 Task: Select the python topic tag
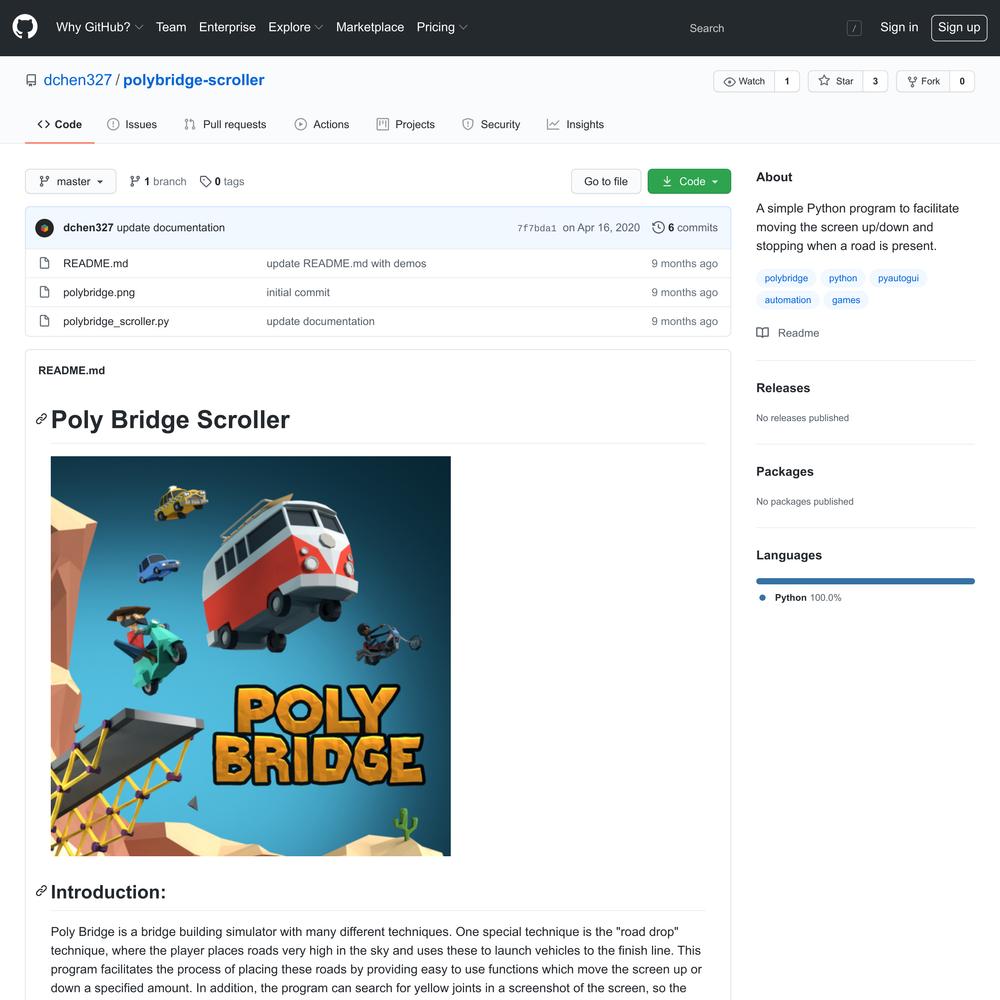tap(842, 278)
